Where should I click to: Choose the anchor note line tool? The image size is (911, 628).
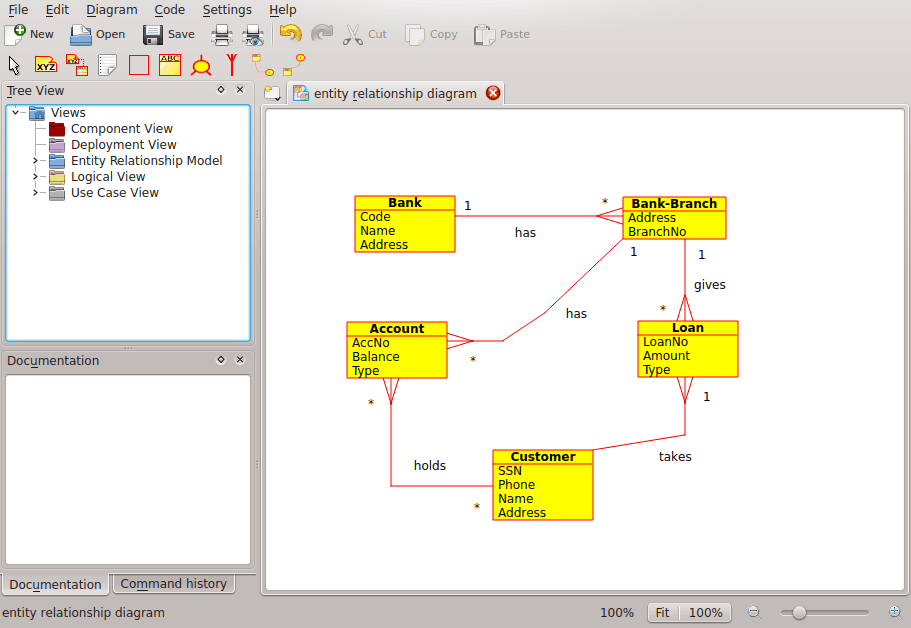tap(77, 65)
